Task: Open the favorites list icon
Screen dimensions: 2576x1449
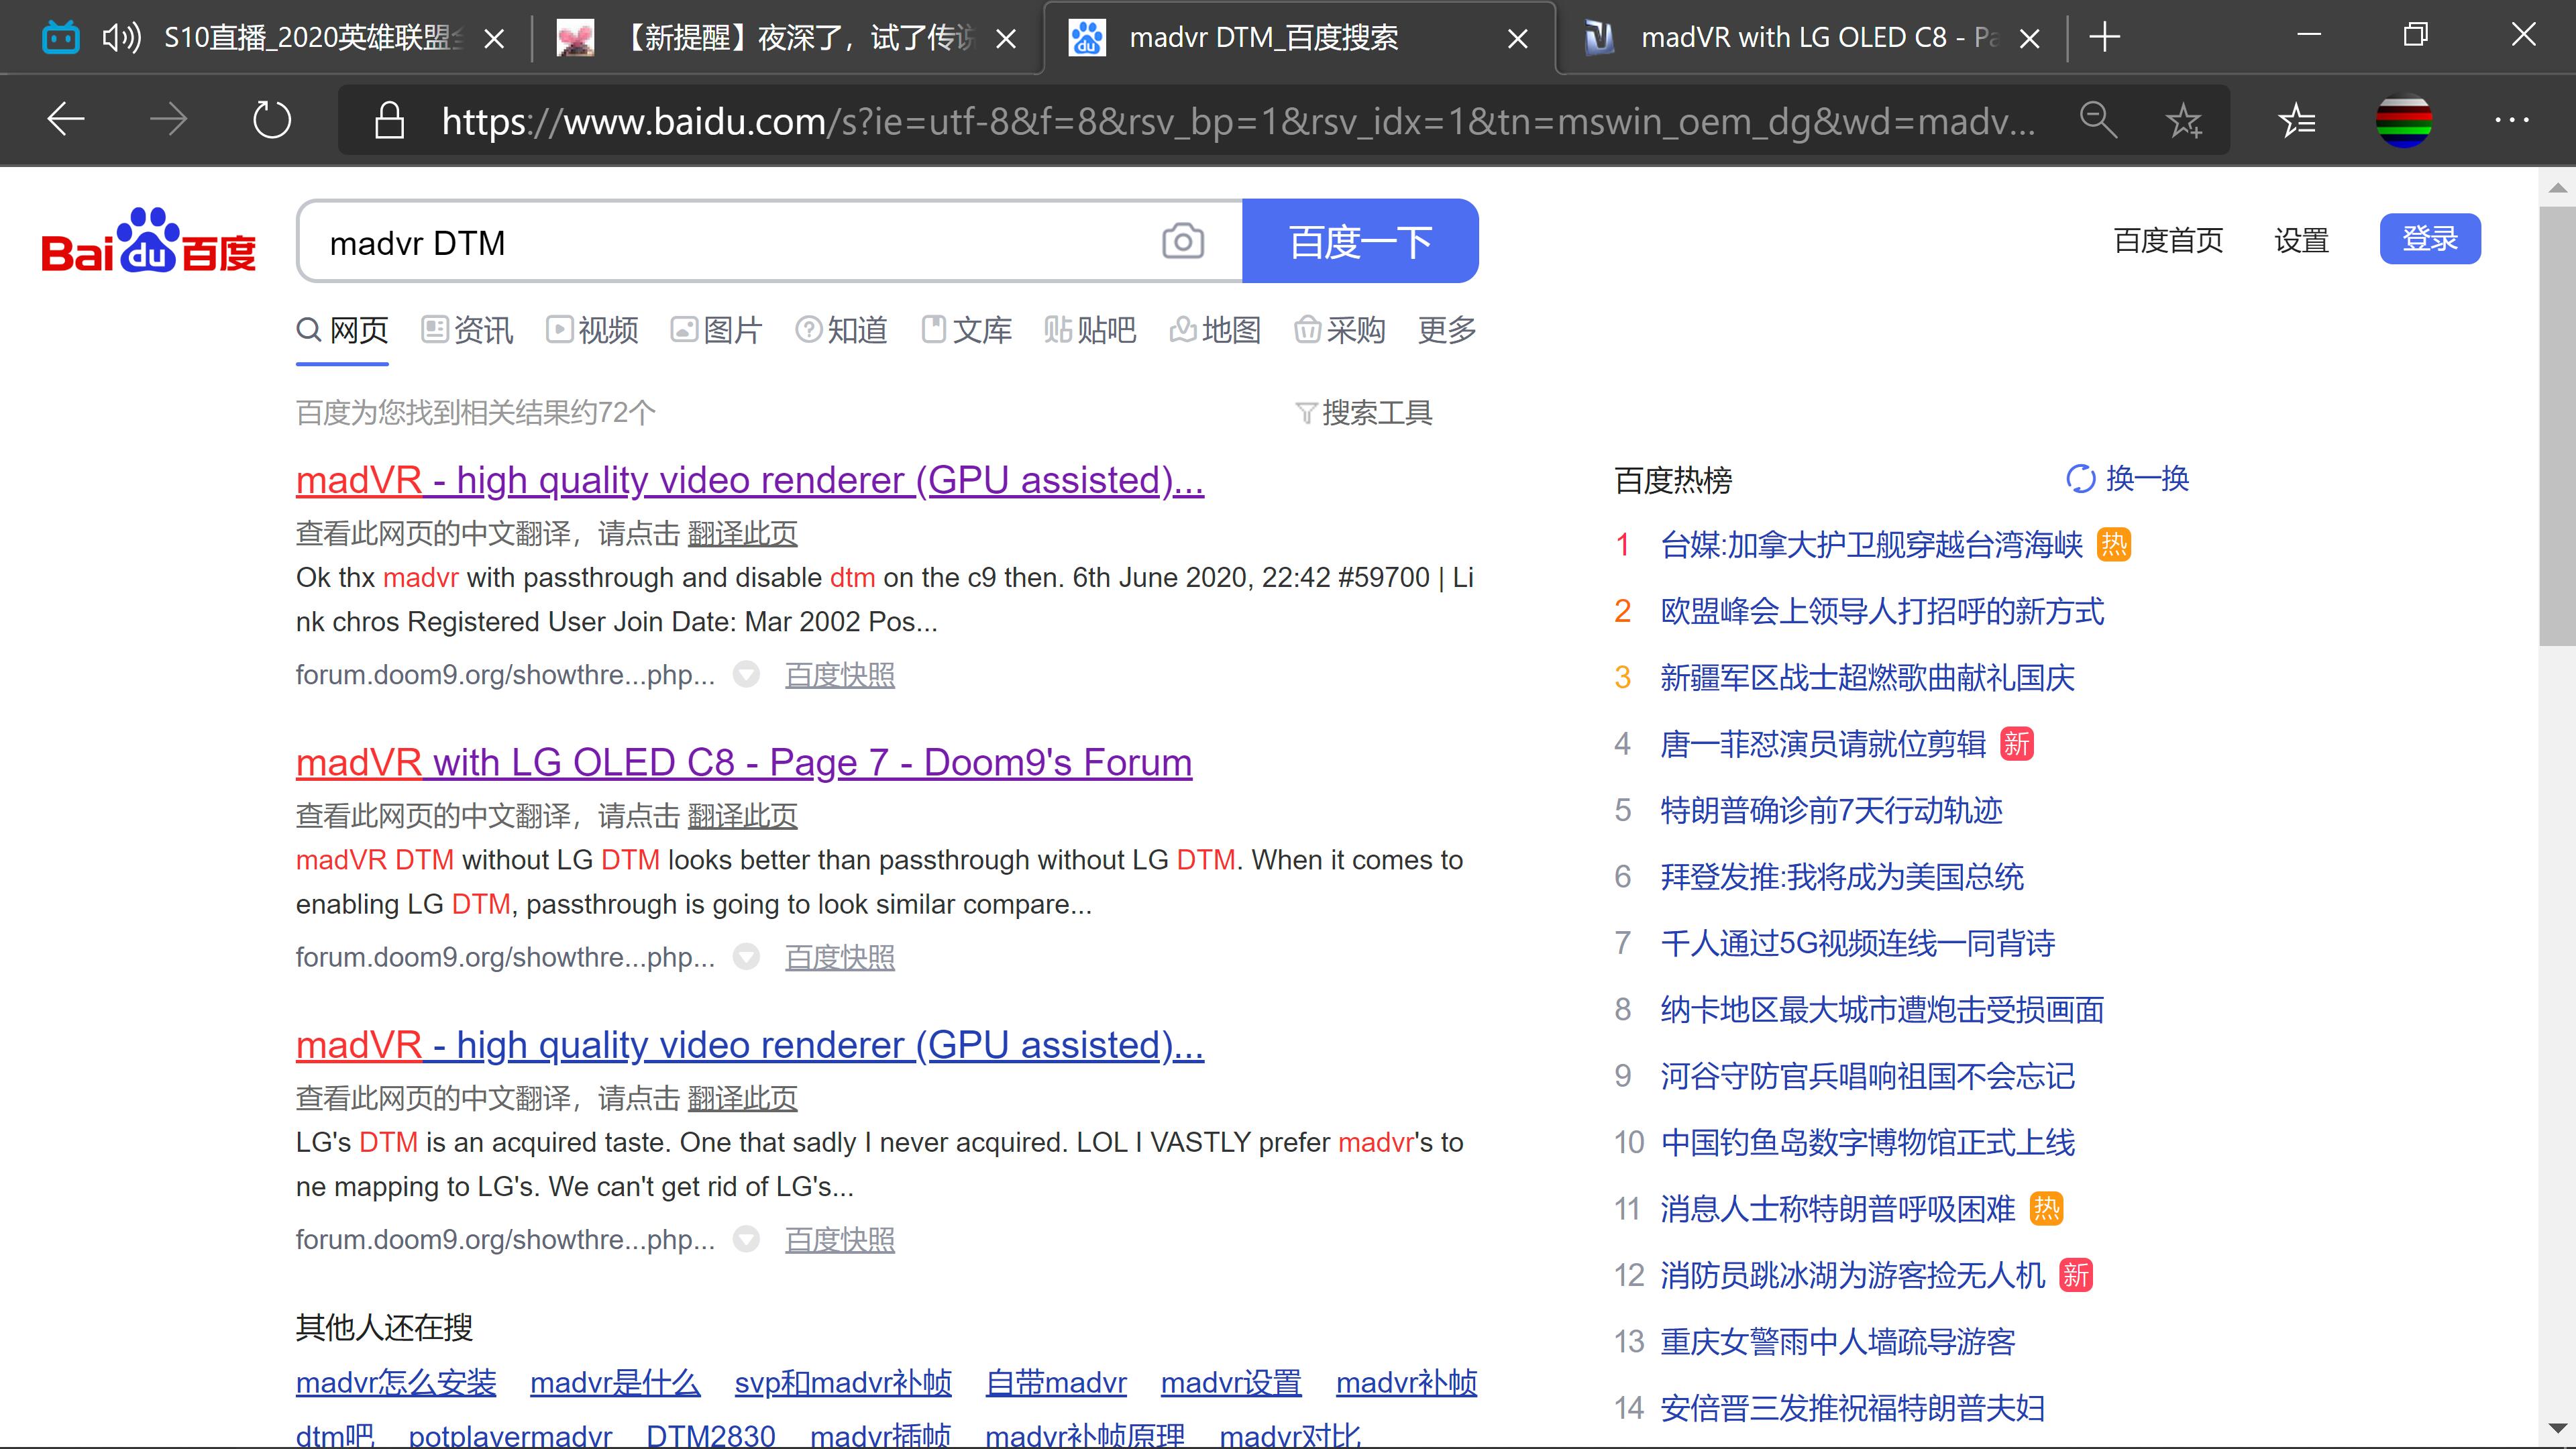Action: coord(2297,120)
